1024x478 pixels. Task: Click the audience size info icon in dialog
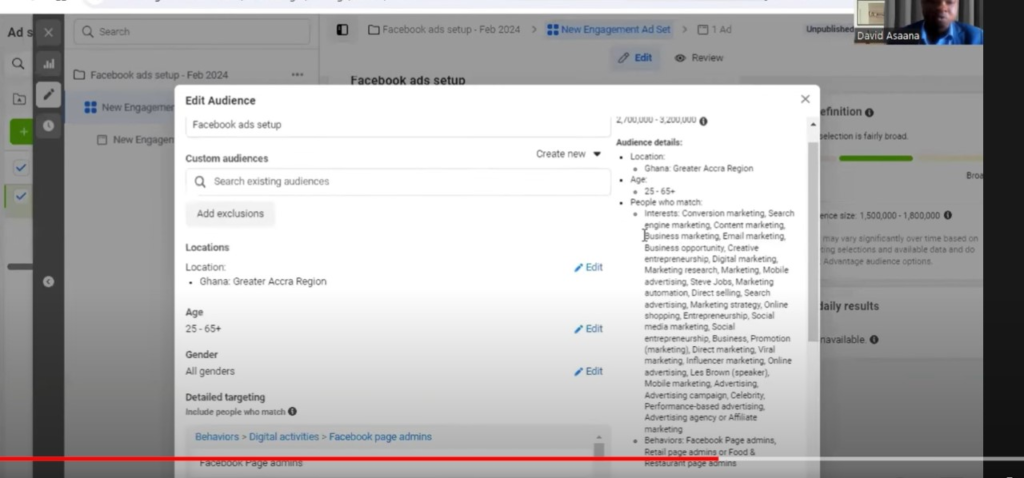coord(703,121)
